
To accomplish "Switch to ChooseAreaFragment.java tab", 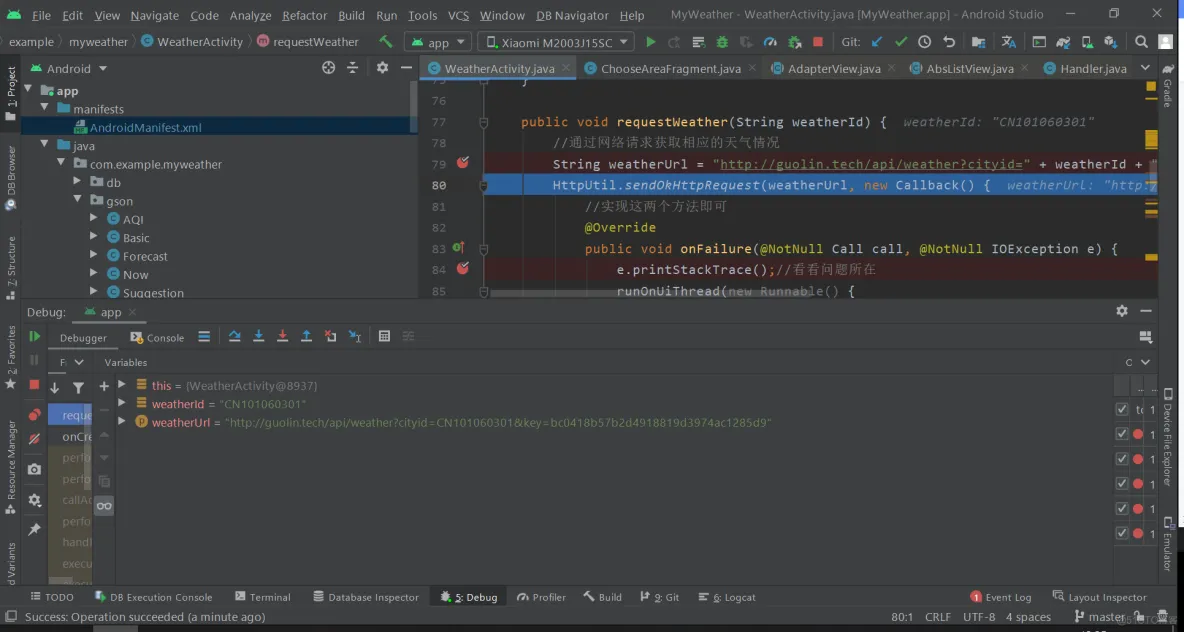I will (x=671, y=69).
